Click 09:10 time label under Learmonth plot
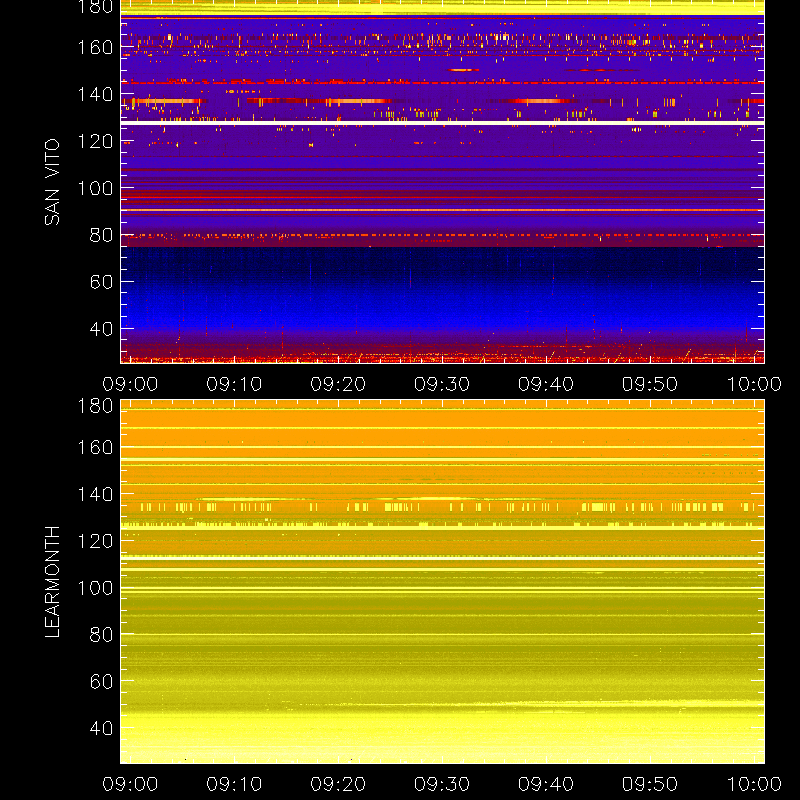The height and width of the screenshot is (800, 800). point(234,784)
